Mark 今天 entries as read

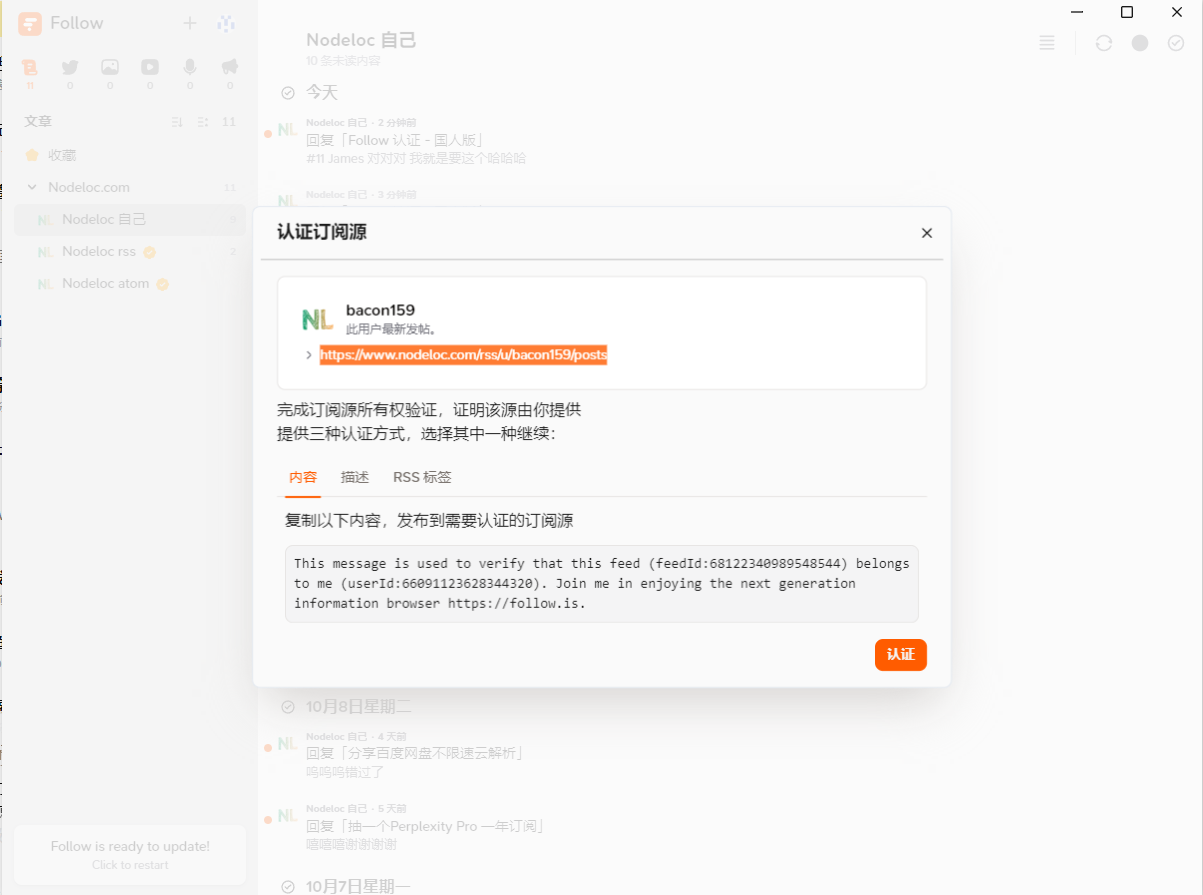pos(288,93)
